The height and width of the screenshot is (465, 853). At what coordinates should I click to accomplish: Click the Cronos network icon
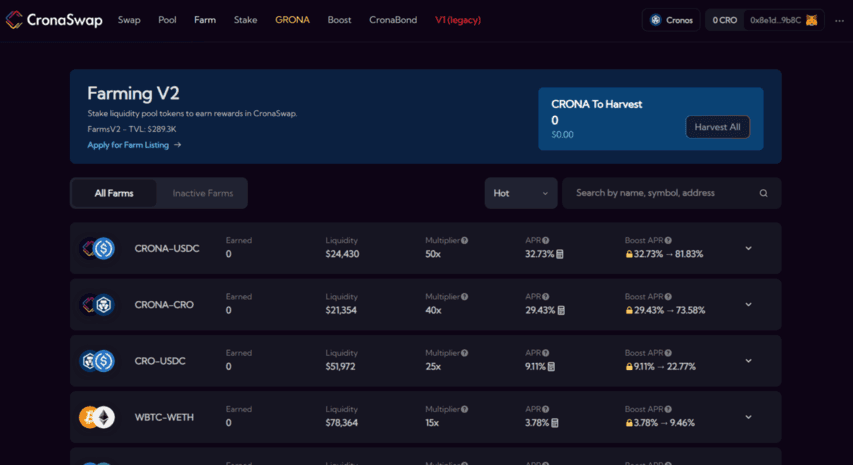point(656,20)
